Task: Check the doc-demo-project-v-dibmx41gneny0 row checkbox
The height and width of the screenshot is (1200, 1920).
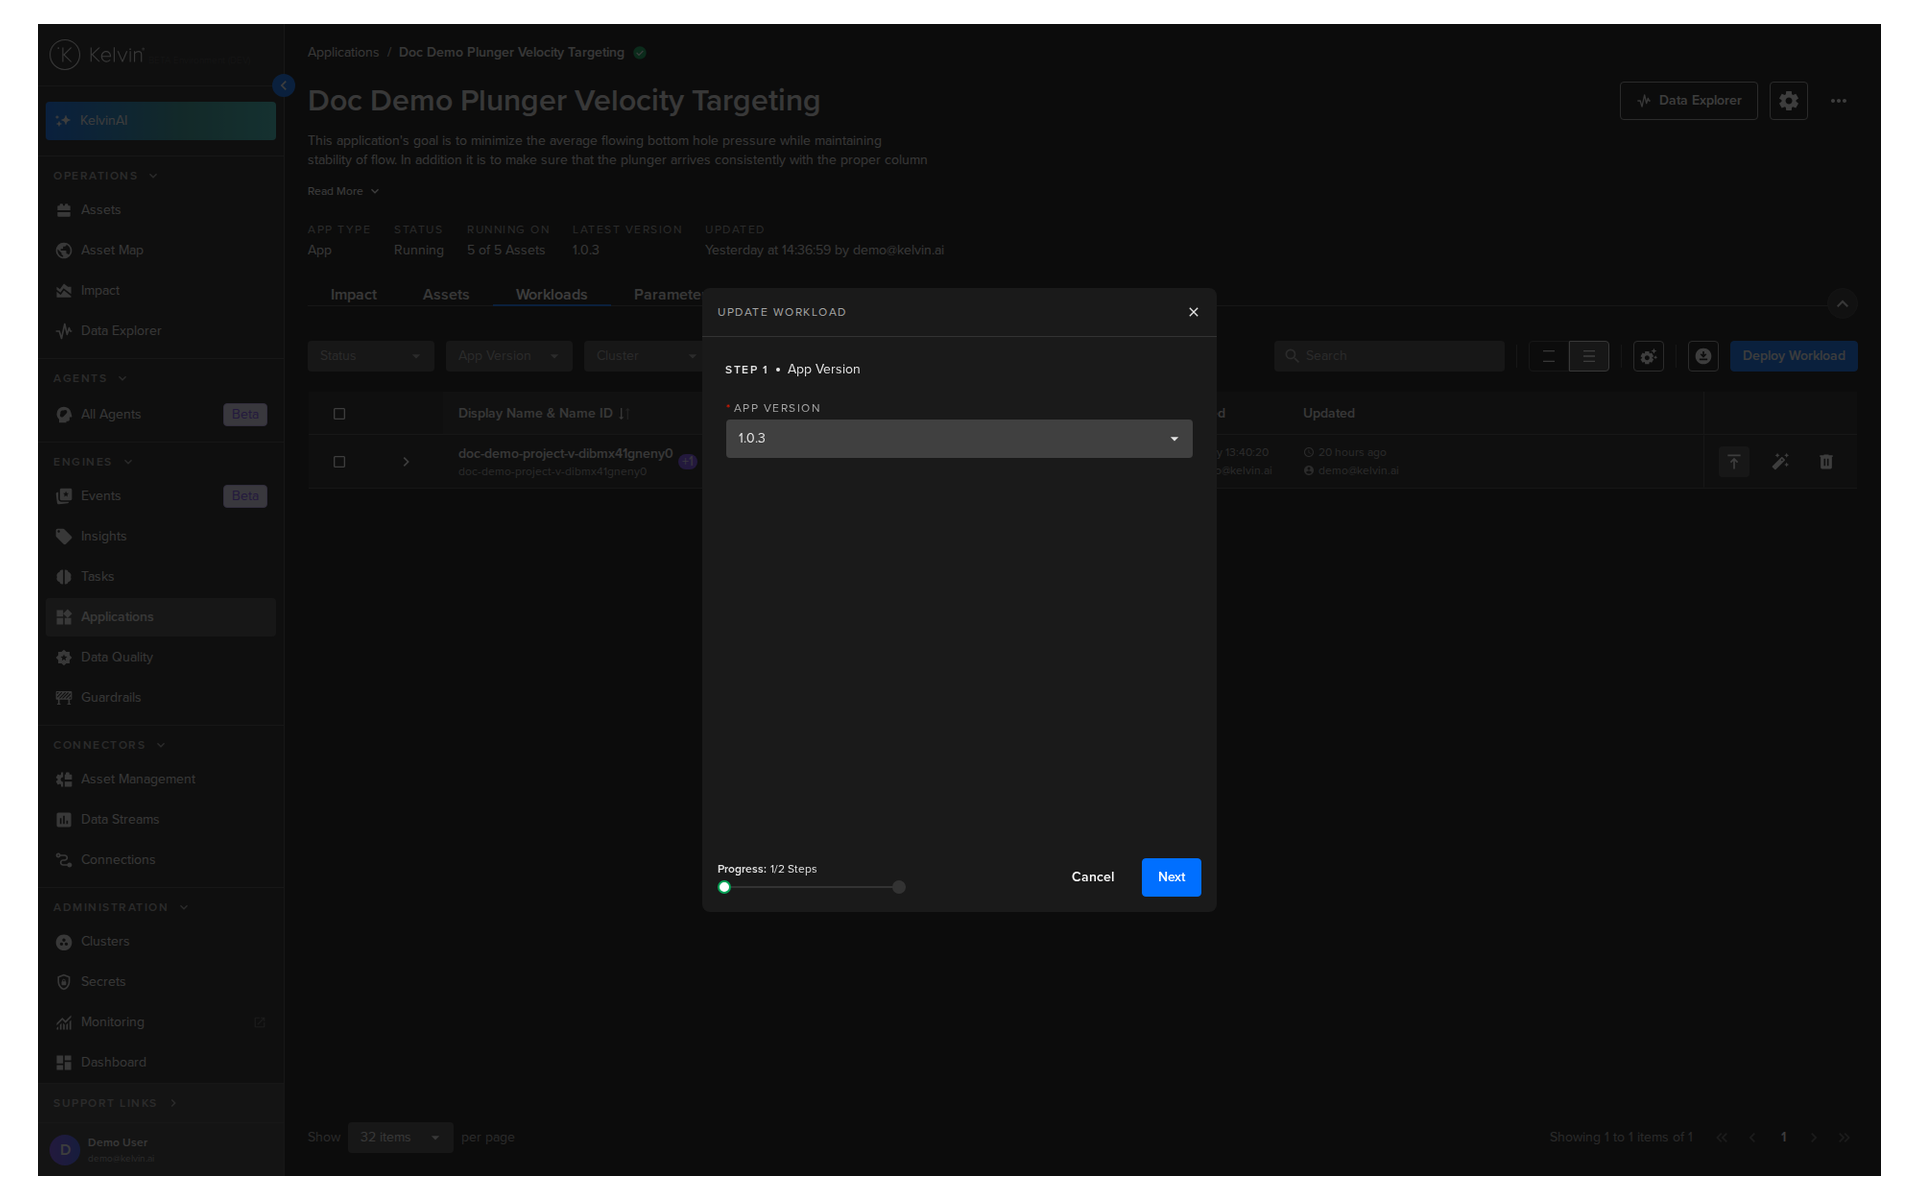Action: (339, 462)
